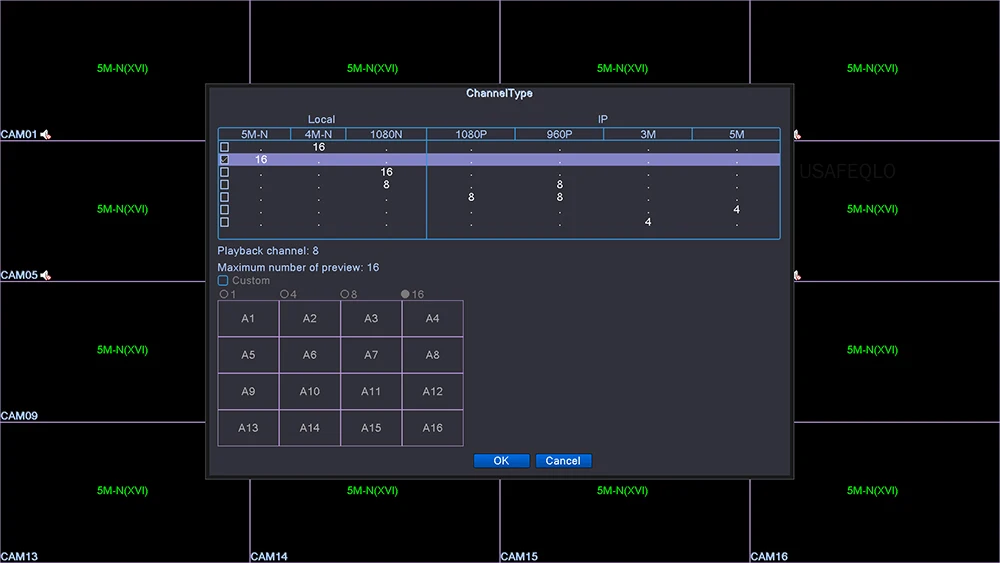The image size is (1000, 563).
Task: Click the A6 preview cell
Action: pos(309,355)
